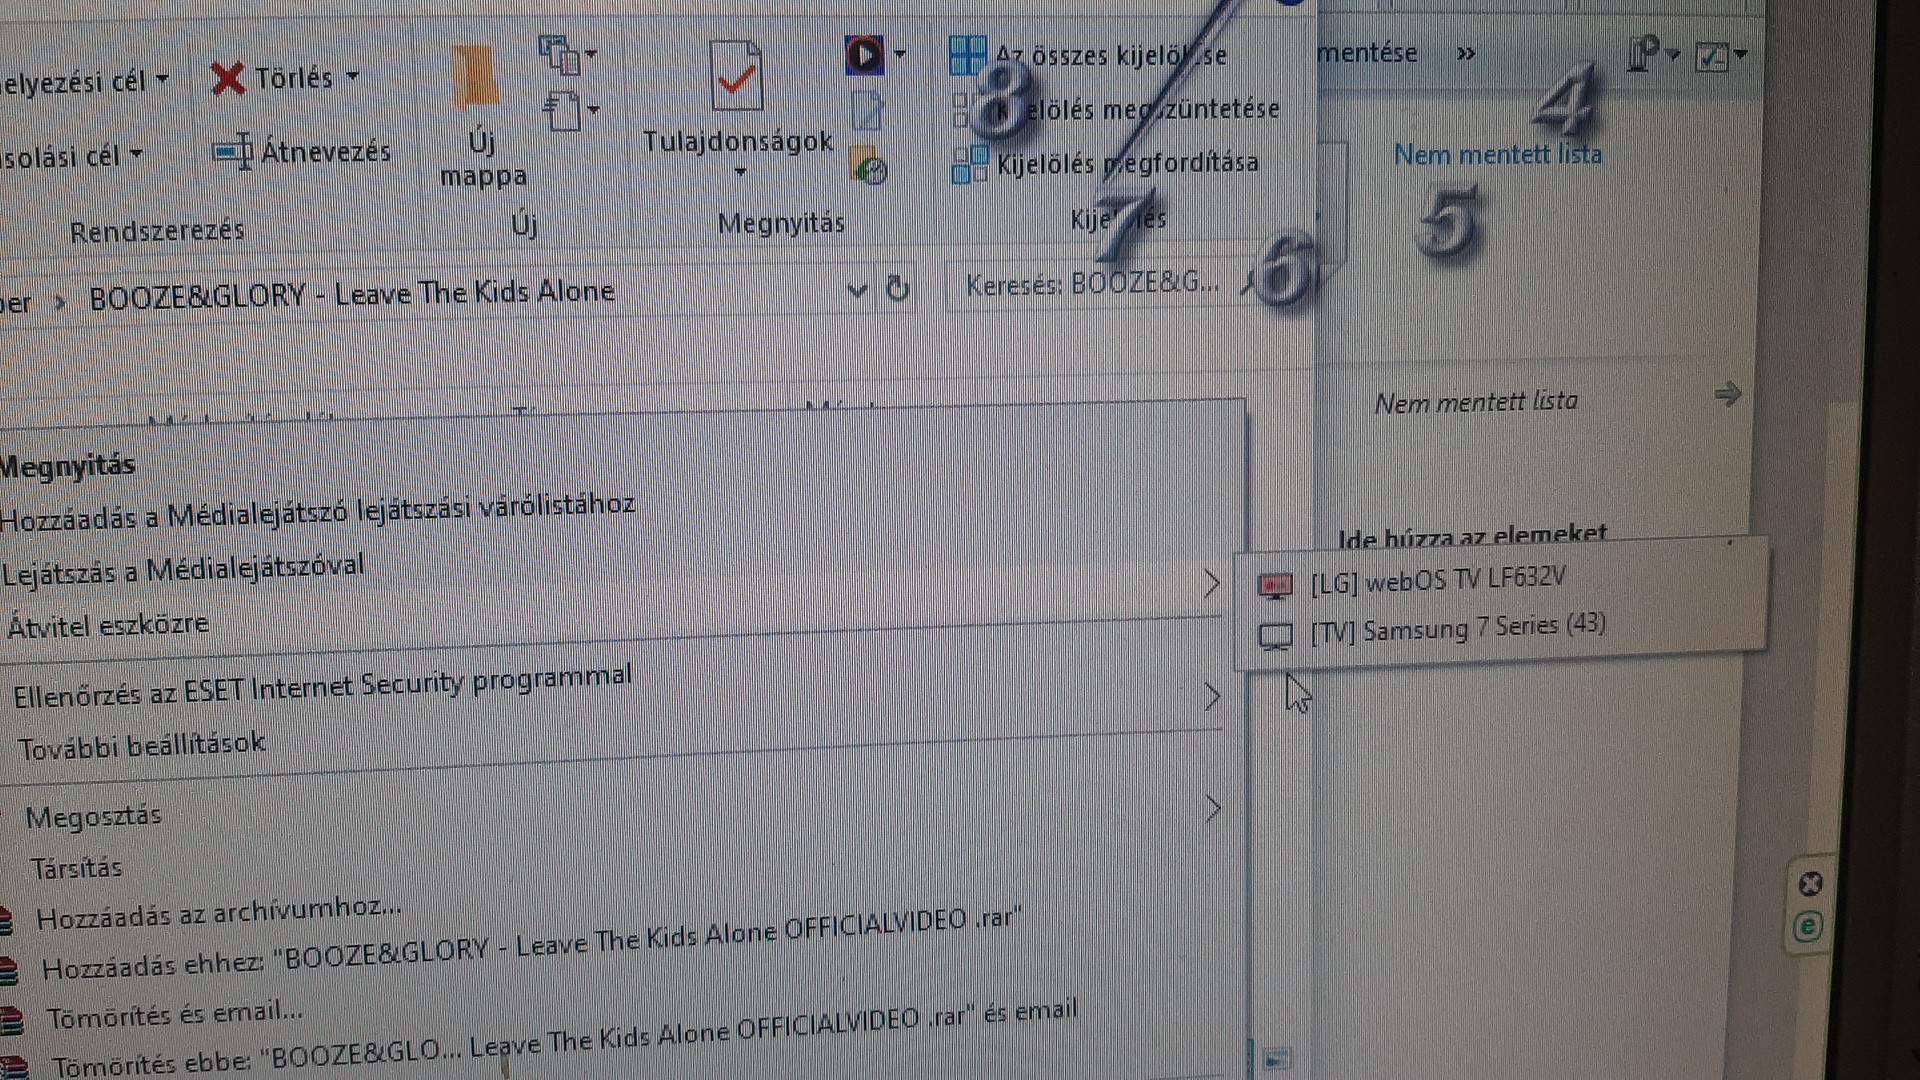Screen dimensions: 1920x1080
Task: Select [LG] webOS TV LF632V device
Action: tap(1437, 580)
